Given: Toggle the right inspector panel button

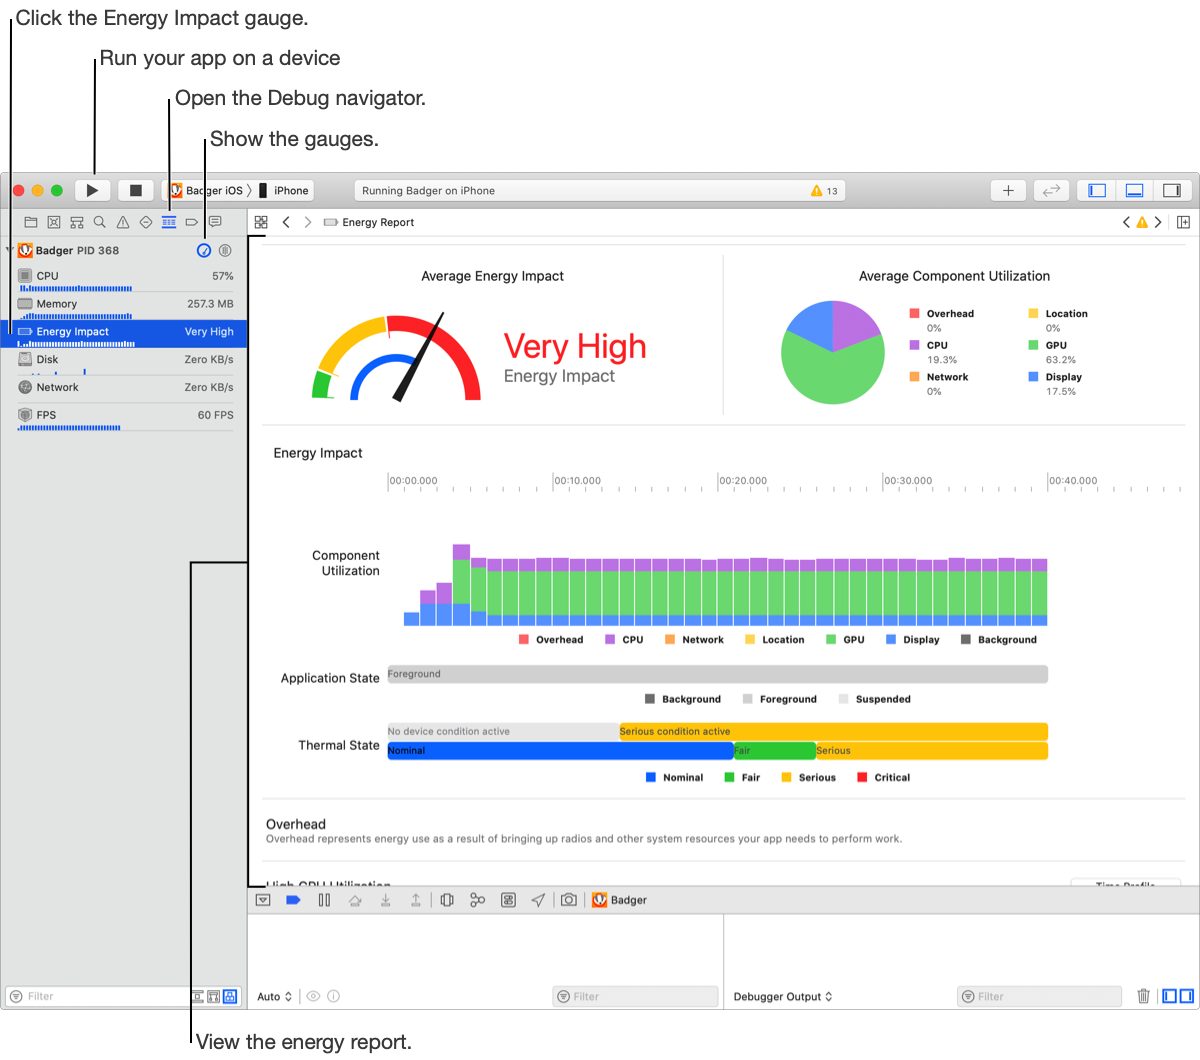Looking at the screenshot, I should click(x=1171, y=190).
